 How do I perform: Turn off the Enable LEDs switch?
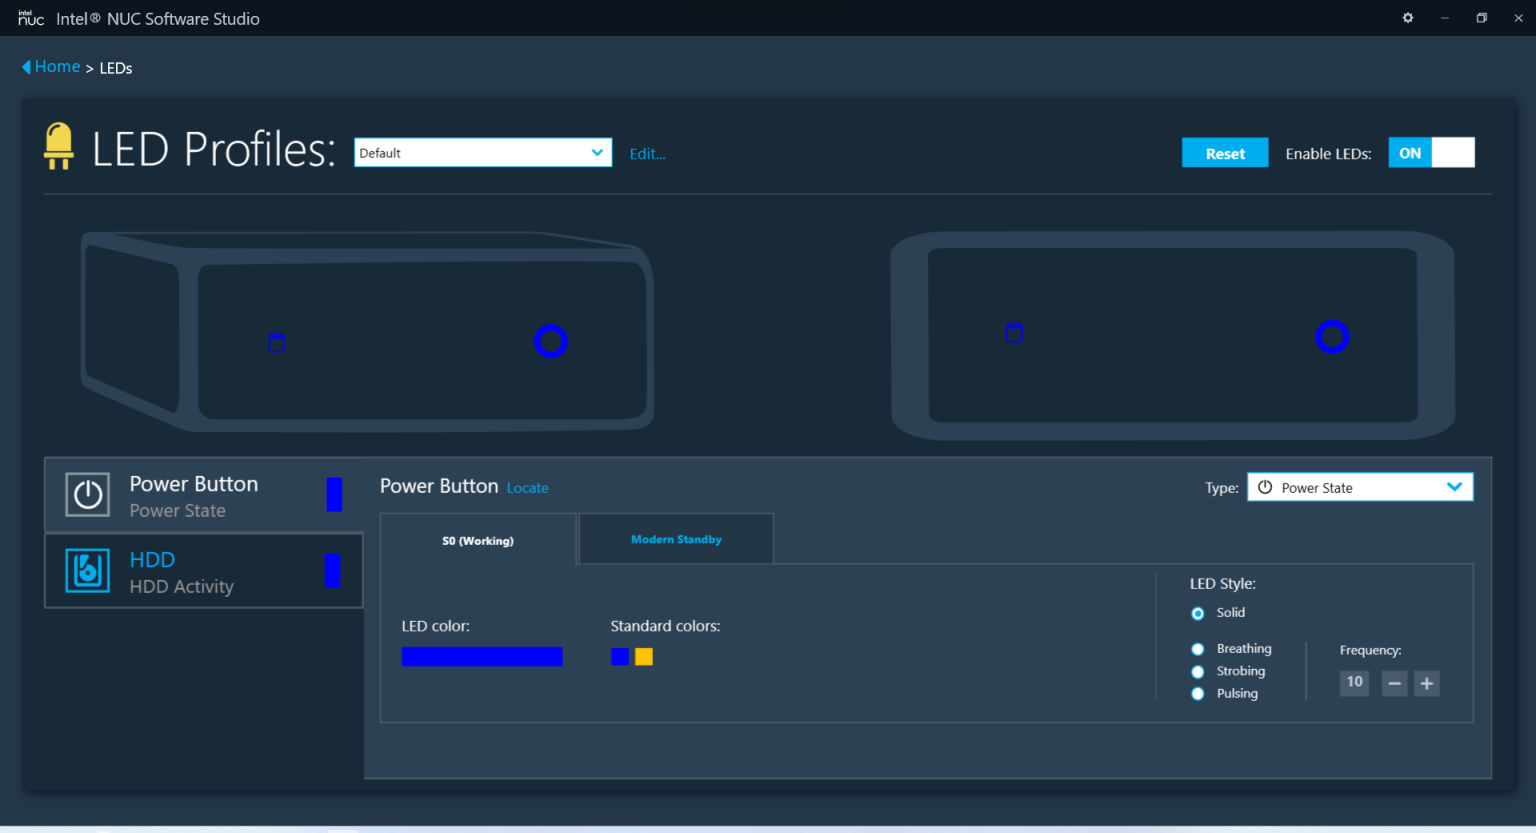point(1431,153)
